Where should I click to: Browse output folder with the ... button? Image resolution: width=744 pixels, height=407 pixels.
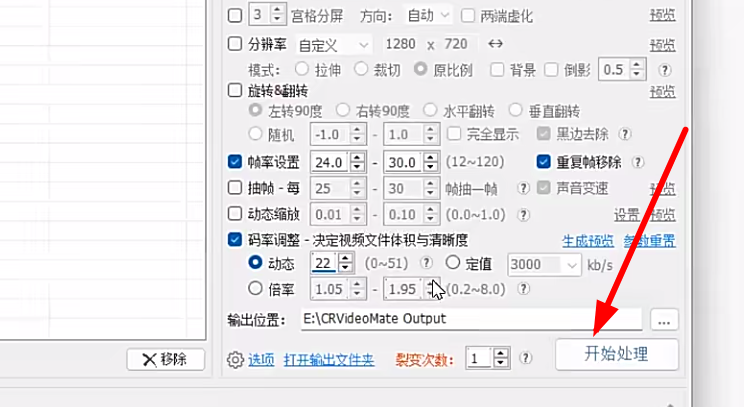(x=664, y=320)
